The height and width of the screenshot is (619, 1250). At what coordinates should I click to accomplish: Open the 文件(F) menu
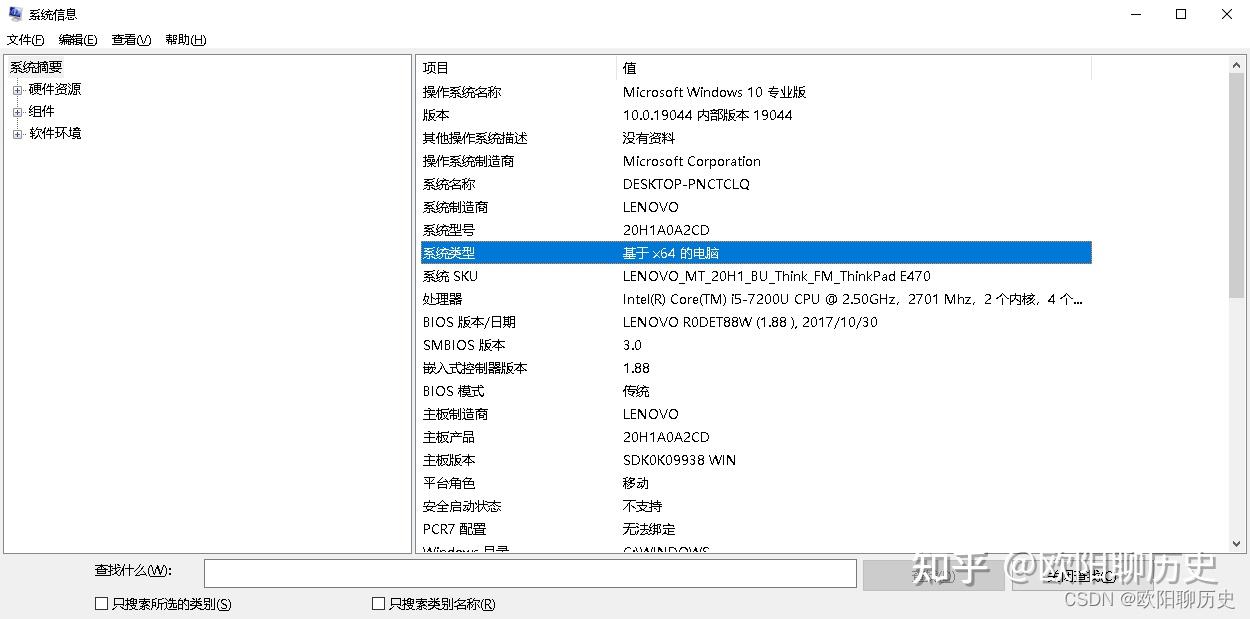[x=25, y=39]
